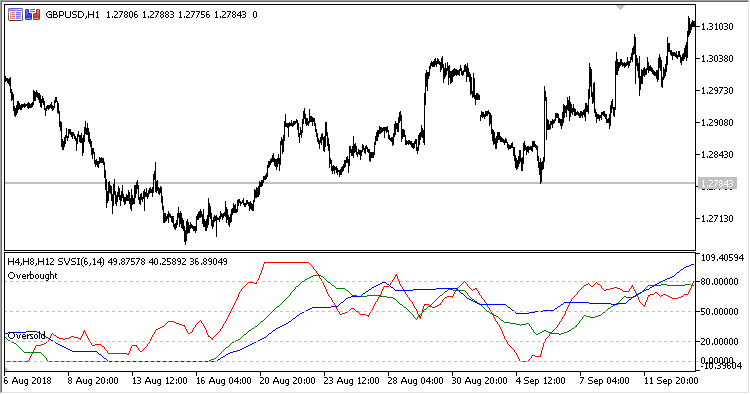The image size is (750, 394).
Task: Click the SVSI value 49.87578
Action: (x=127, y=262)
